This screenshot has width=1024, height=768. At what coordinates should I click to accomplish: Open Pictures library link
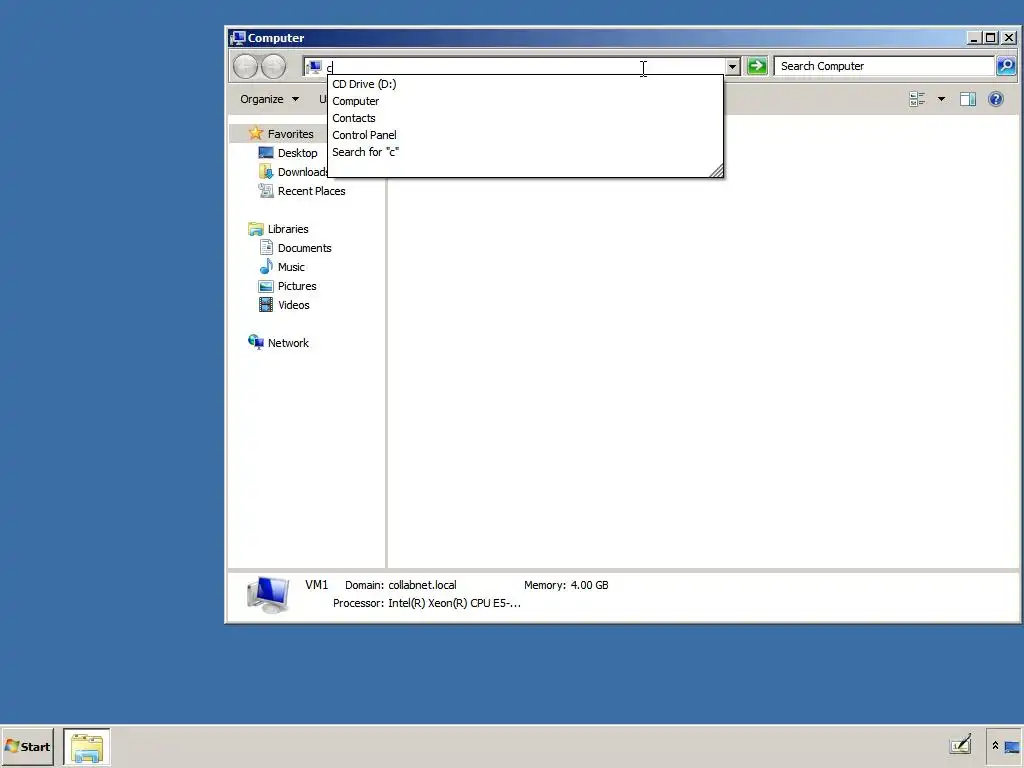tap(297, 286)
